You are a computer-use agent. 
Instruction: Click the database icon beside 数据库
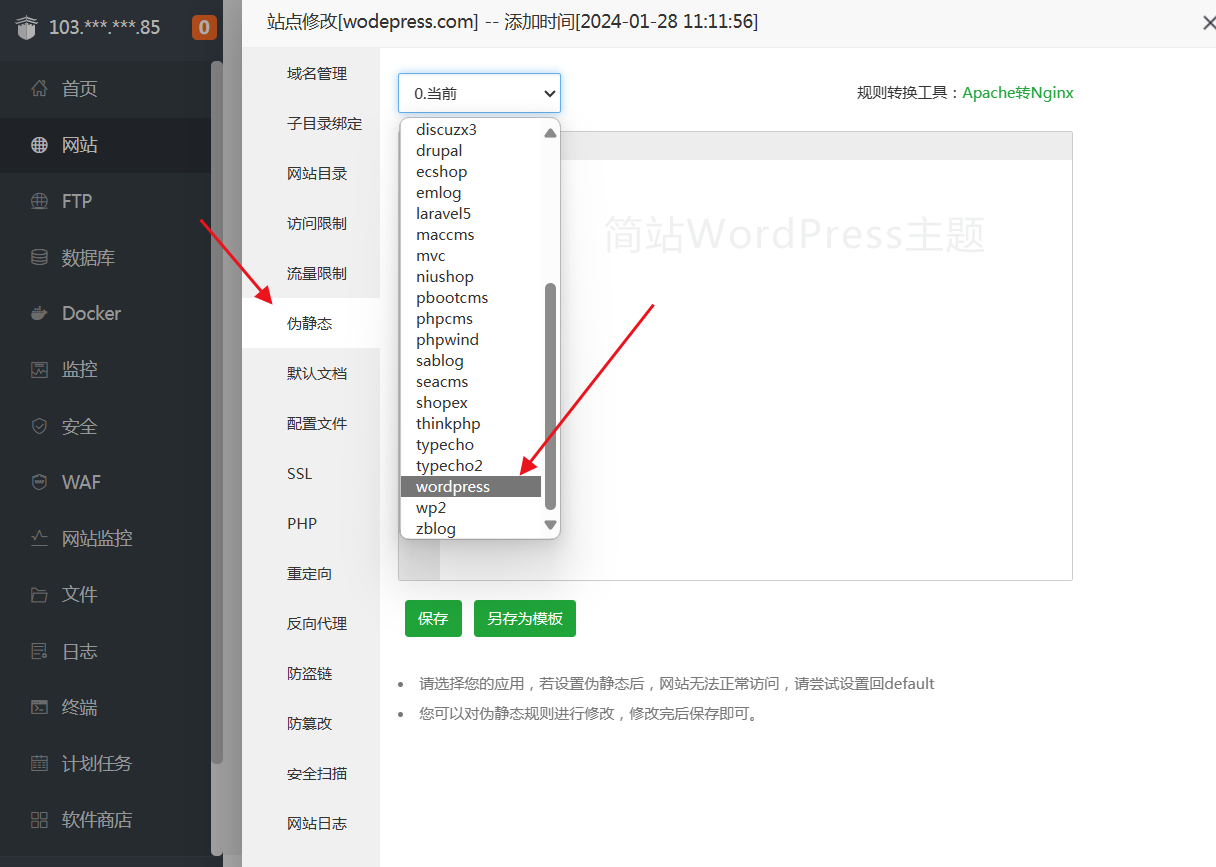[39, 258]
